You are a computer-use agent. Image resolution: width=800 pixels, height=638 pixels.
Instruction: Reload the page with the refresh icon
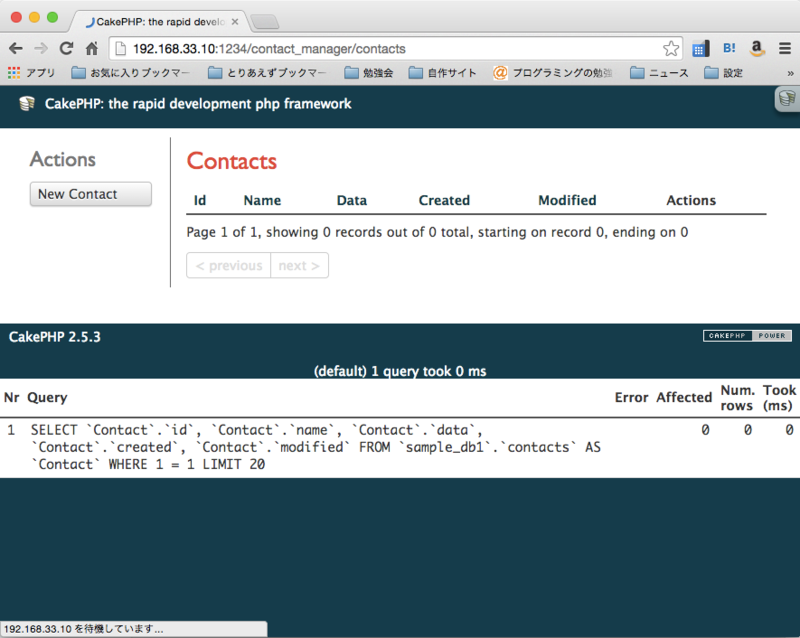pyautogui.click(x=66, y=48)
